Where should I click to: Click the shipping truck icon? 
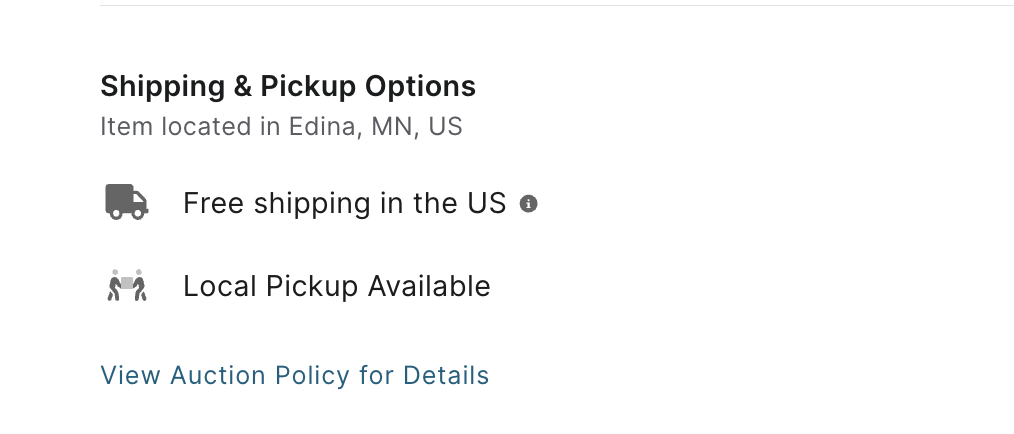point(127,202)
